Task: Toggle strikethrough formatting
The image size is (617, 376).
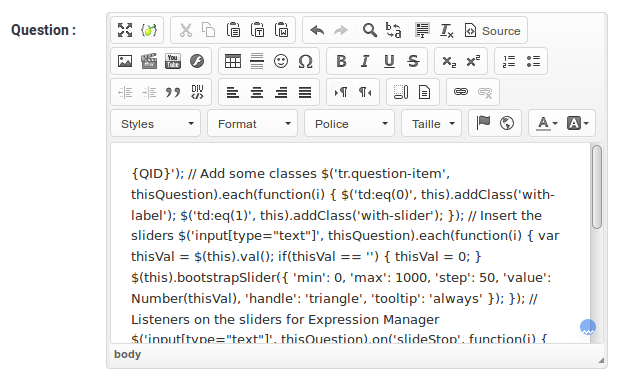Action: [x=413, y=61]
